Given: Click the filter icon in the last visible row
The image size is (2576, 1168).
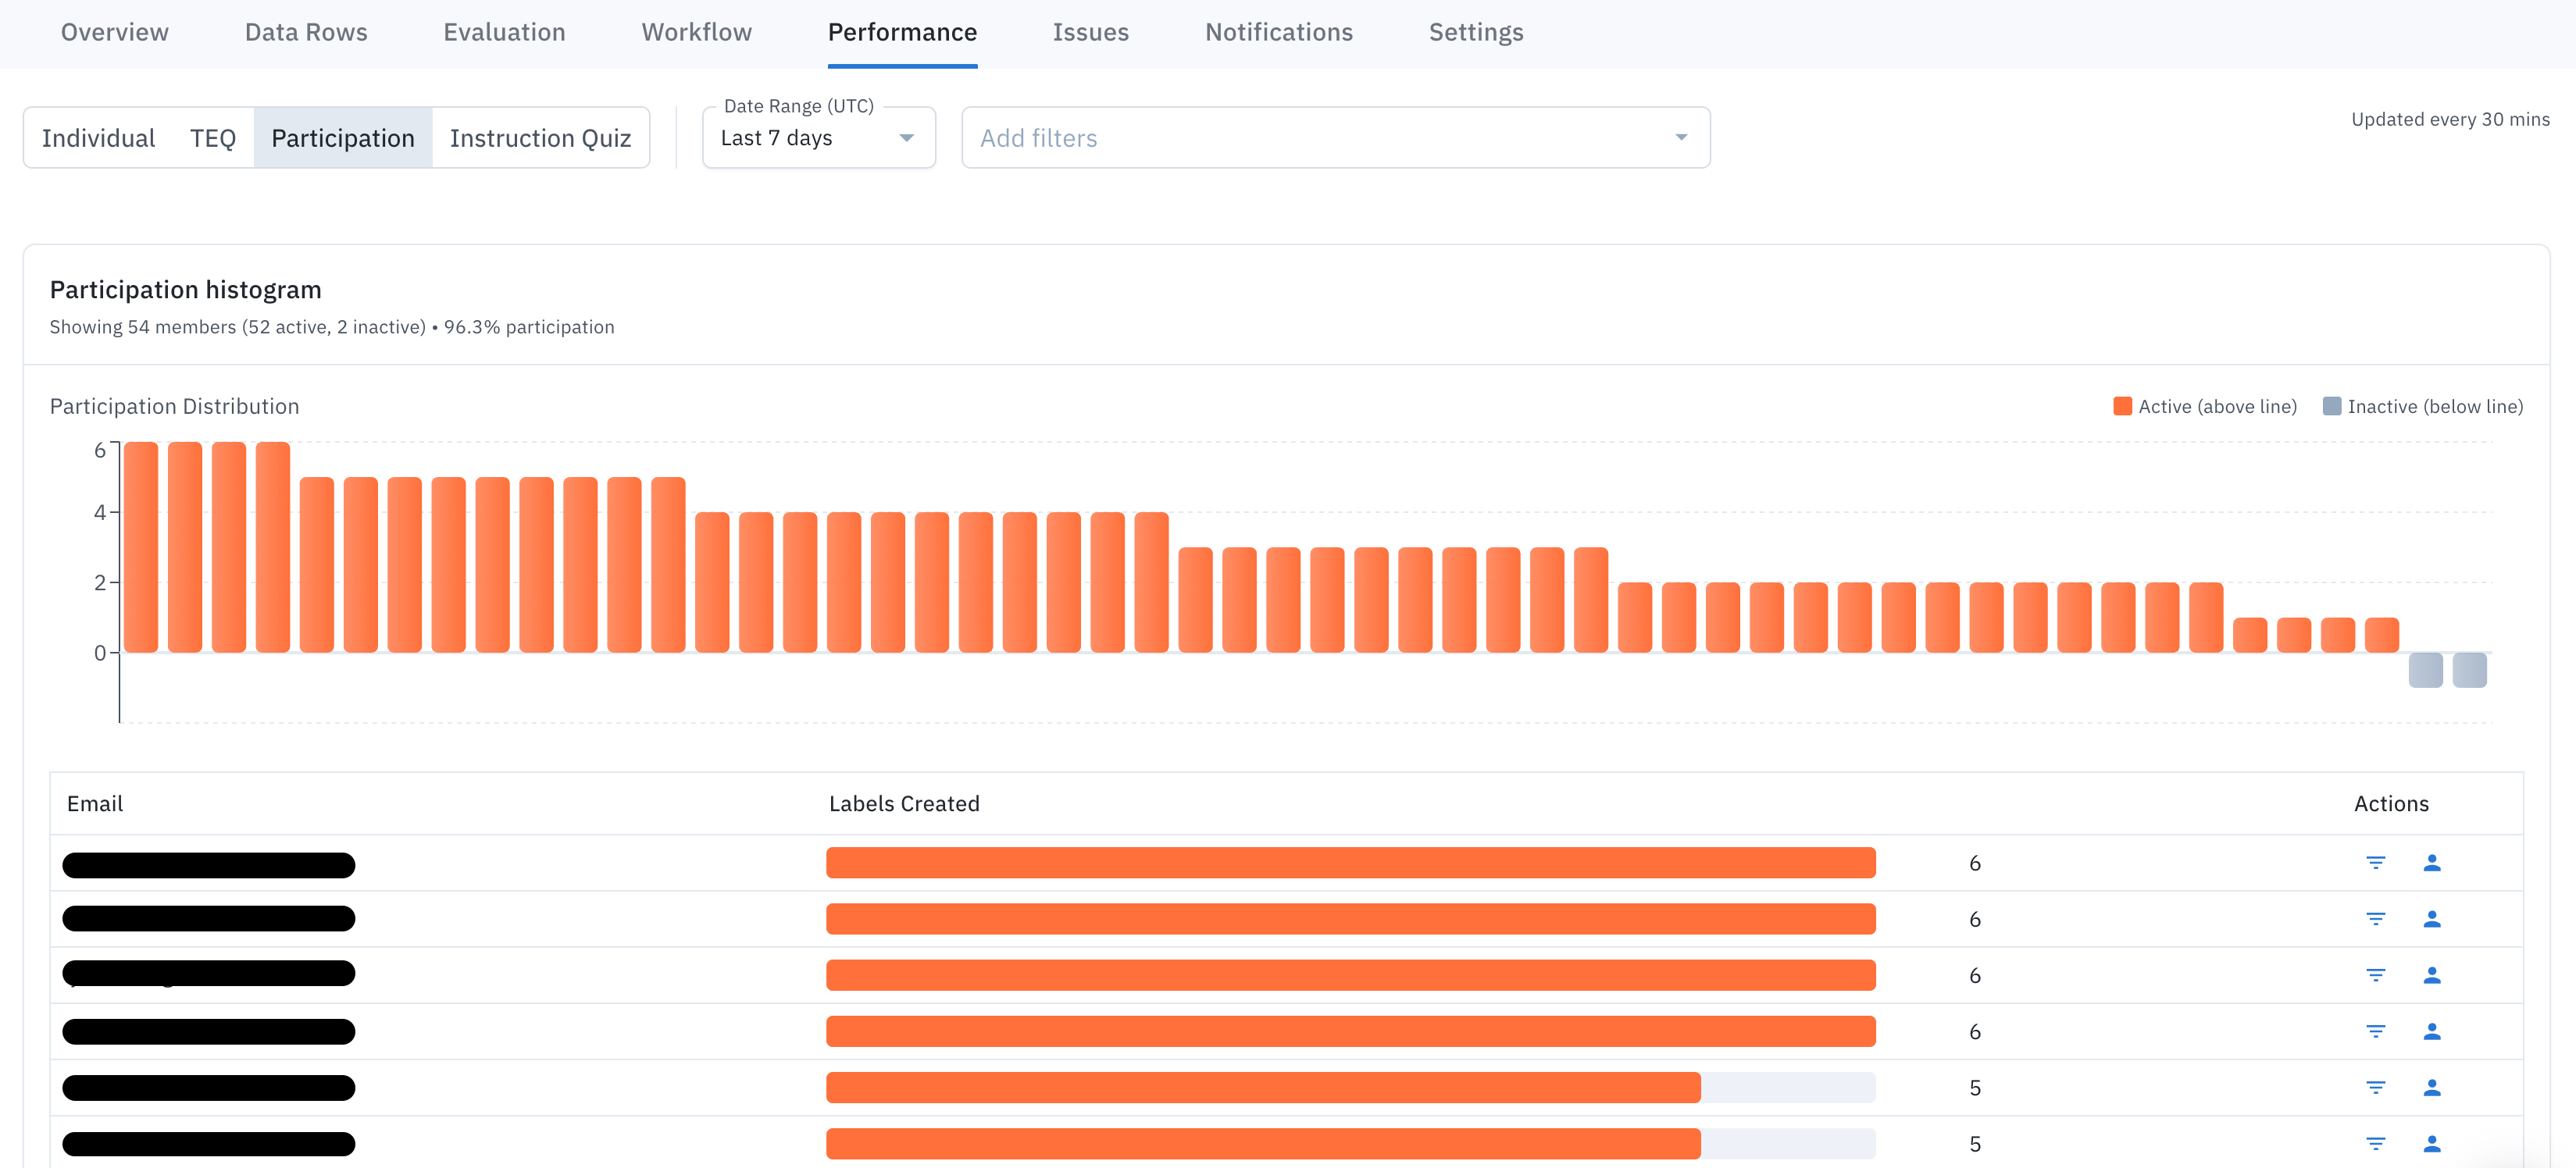Looking at the screenshot, I should (2376, 1143).
